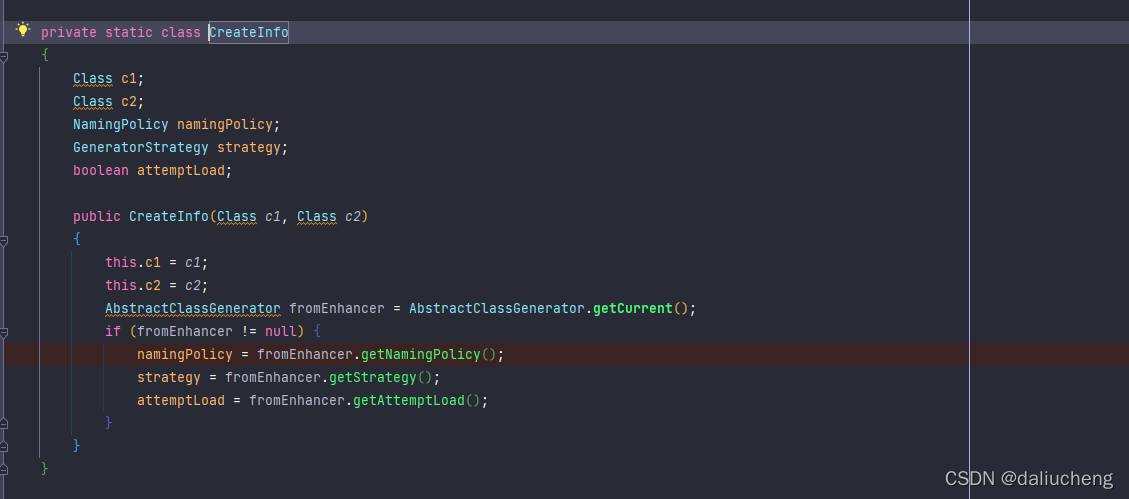Screen dimensions: 1129x499
Task: Click 'this' on the 'this.c2 = c2' line
Action: tap(121, 286)
